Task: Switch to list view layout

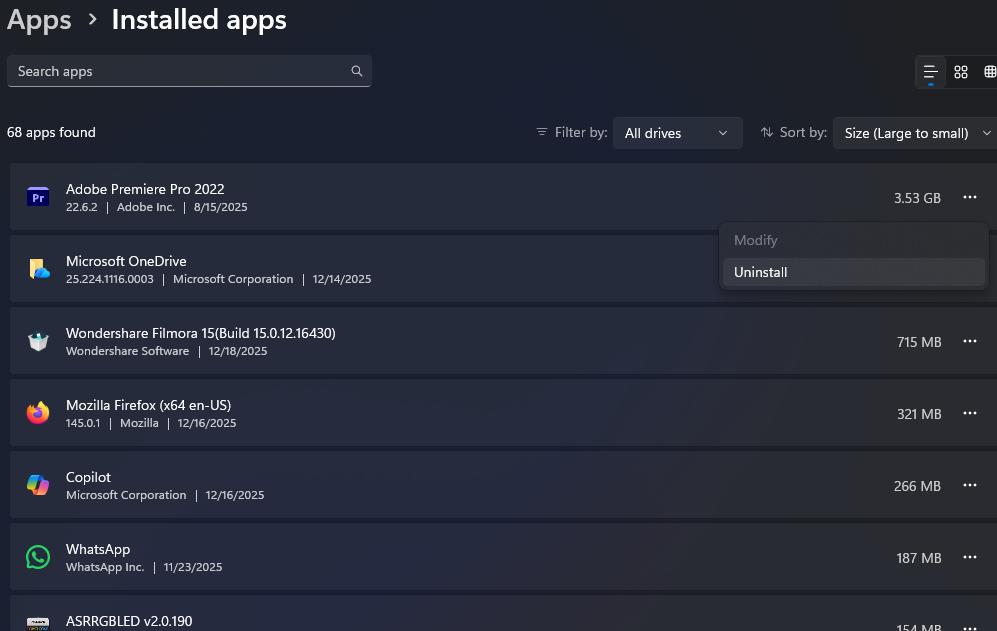Action: 931,72
